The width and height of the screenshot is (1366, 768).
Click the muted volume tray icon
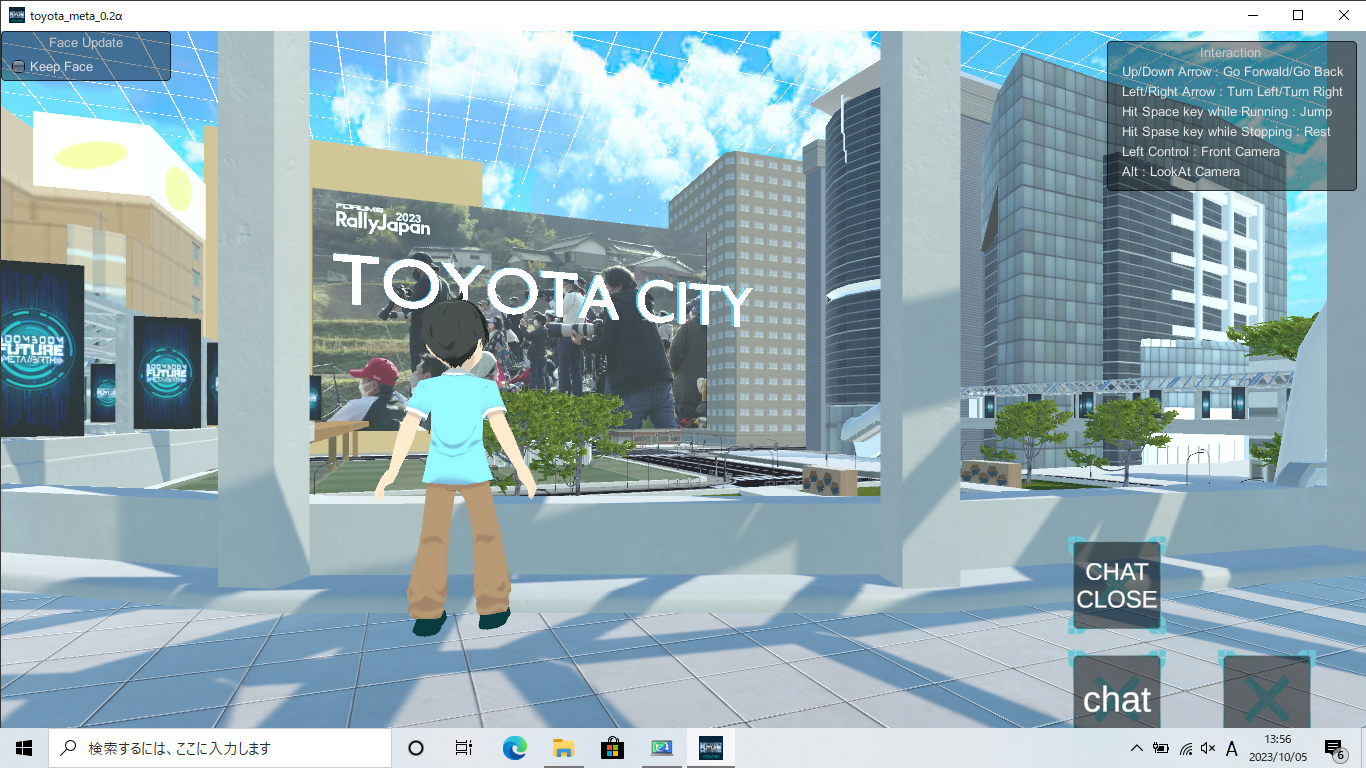click(x=1208, y=748)
